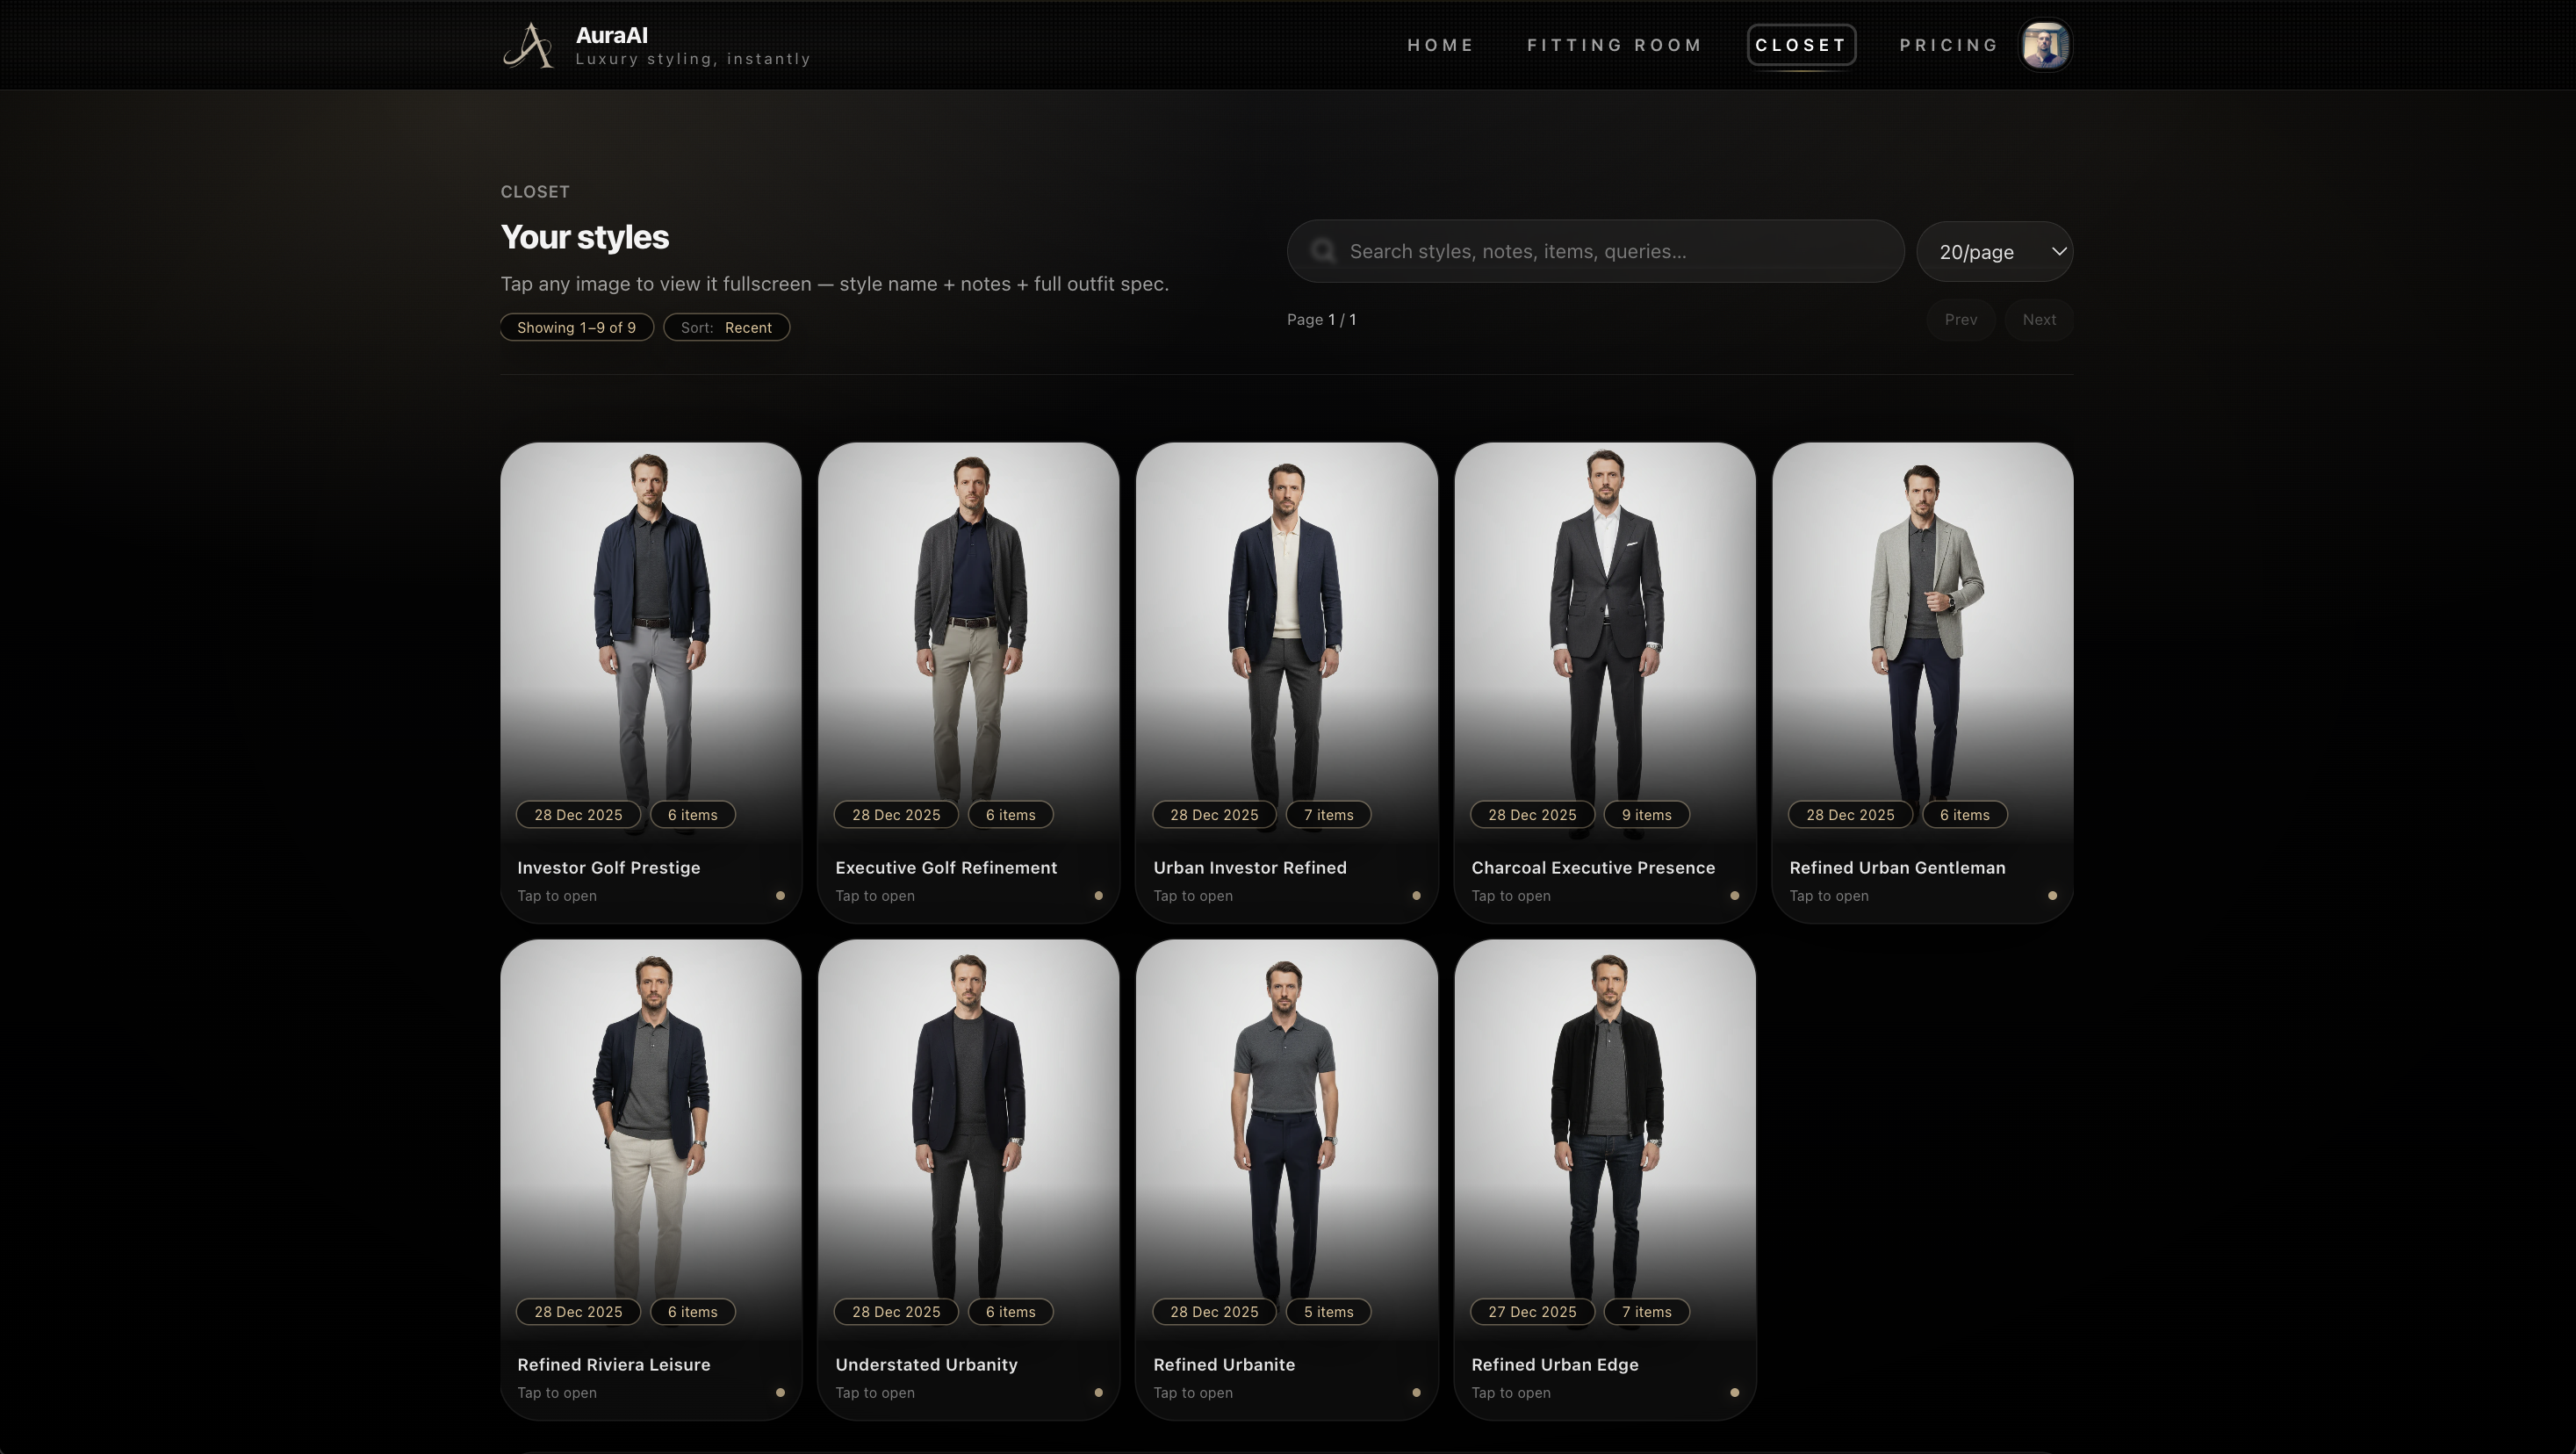Change ordering via the Sort: Recent chip

[727, 327]
